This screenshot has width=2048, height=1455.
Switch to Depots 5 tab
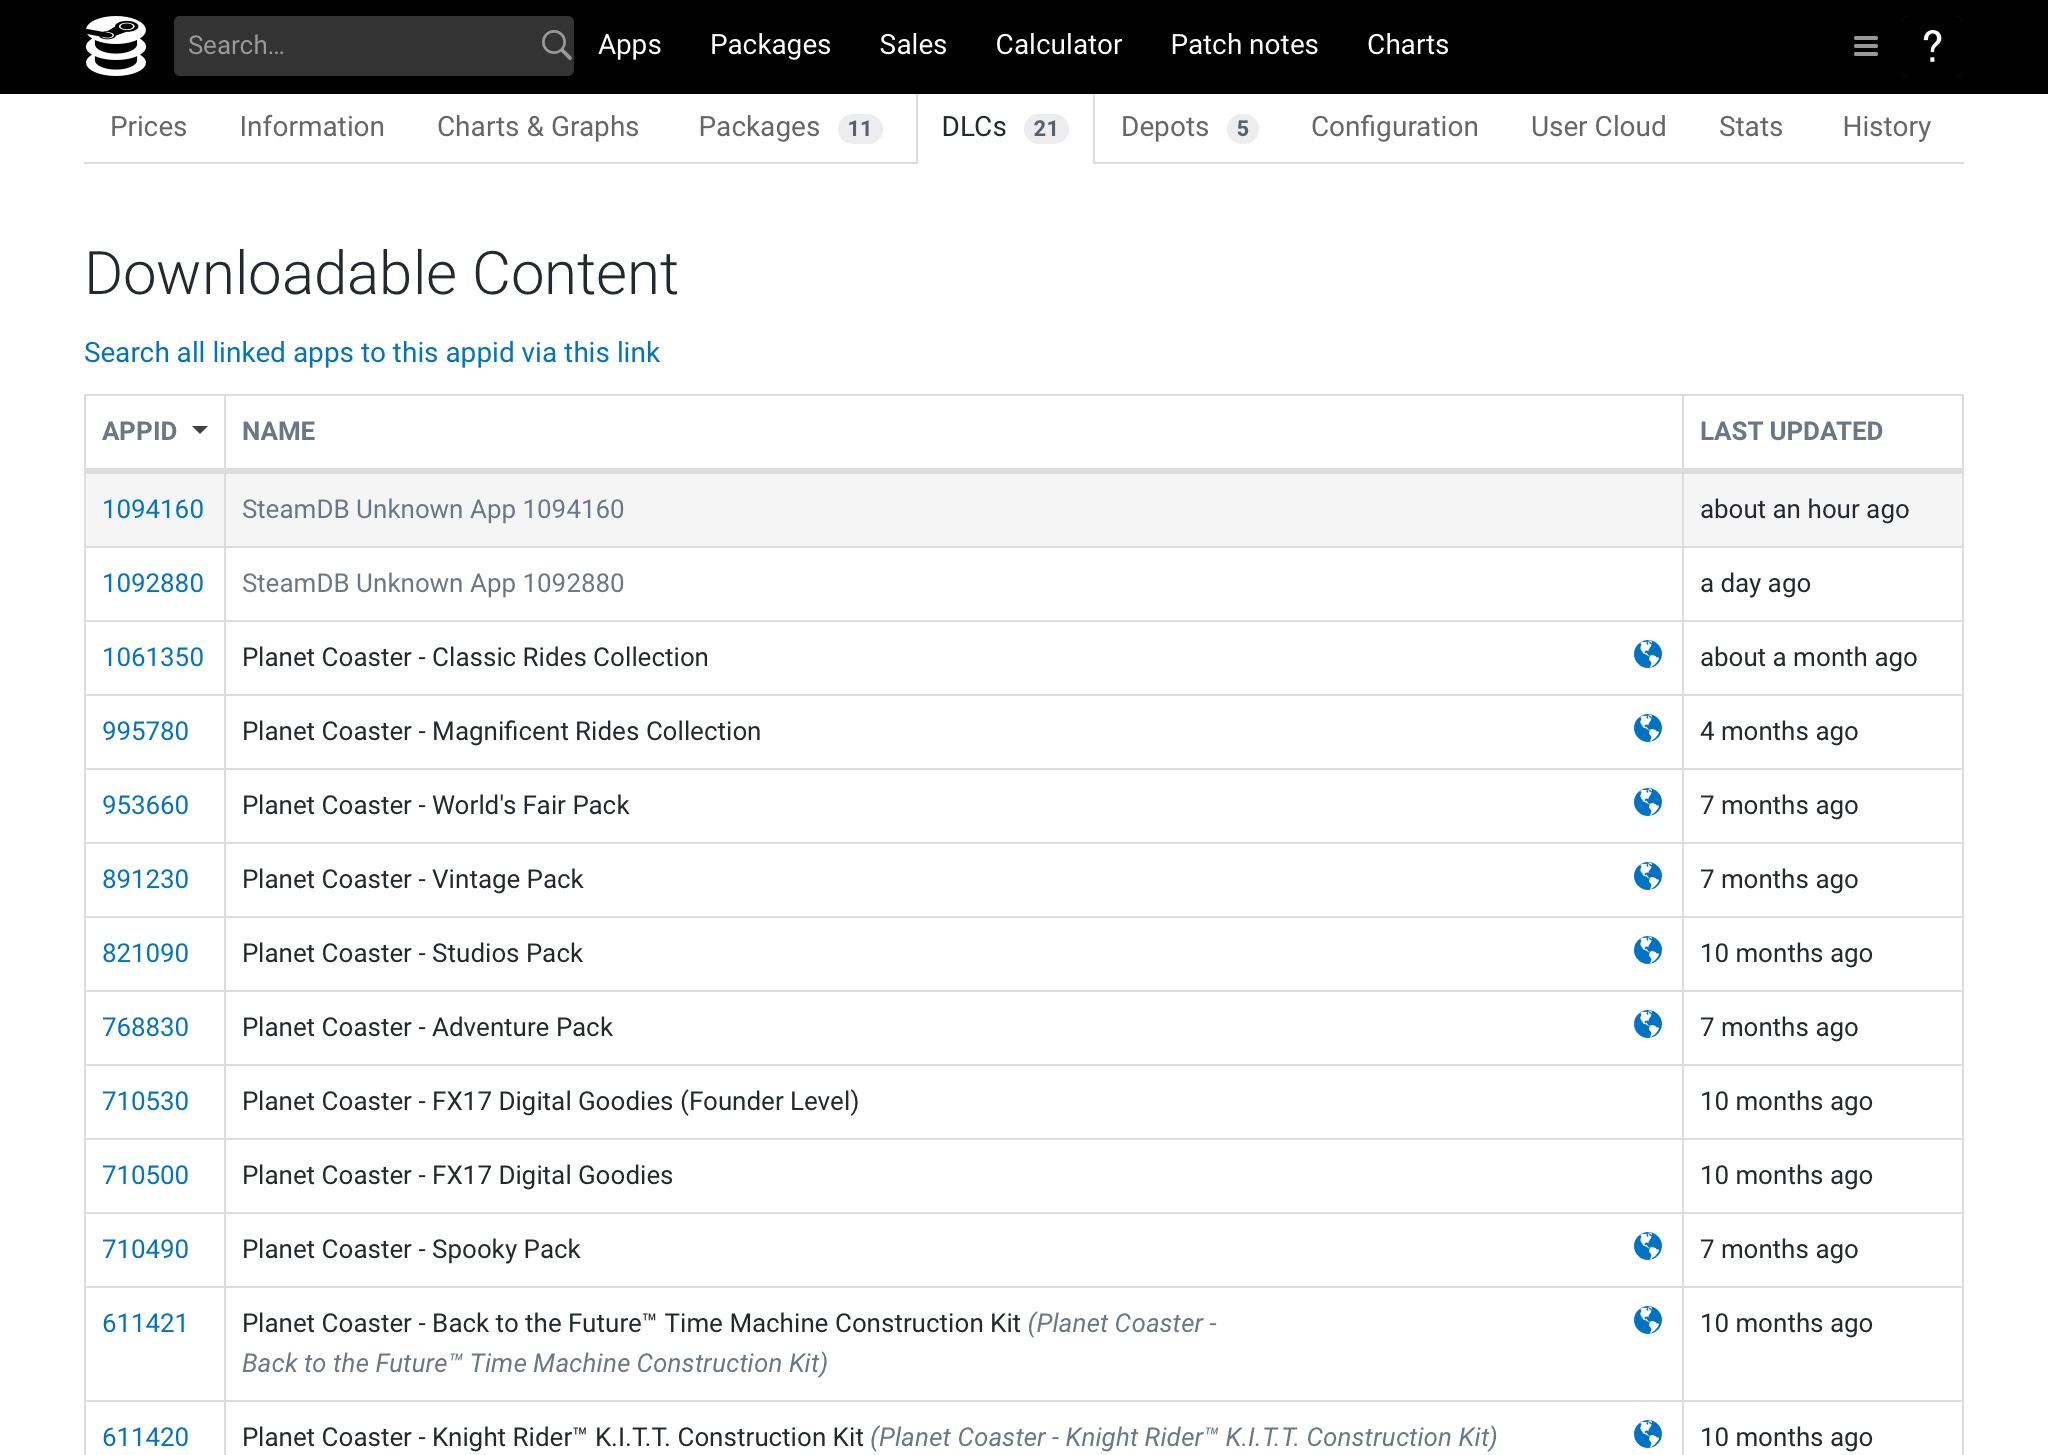(x=1189, y=127)
